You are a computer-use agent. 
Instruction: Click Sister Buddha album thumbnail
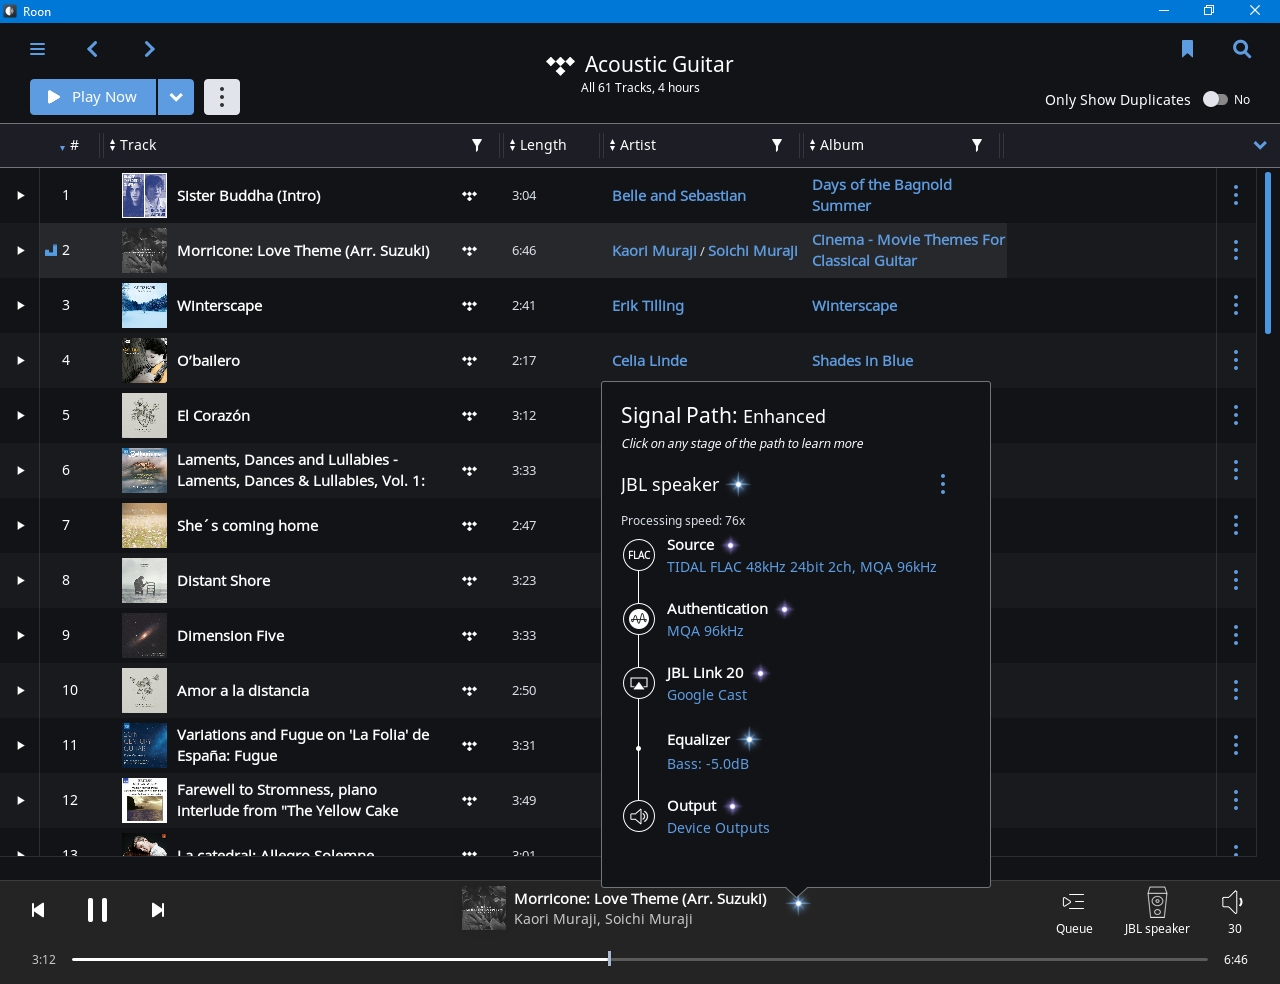(144, 195)
